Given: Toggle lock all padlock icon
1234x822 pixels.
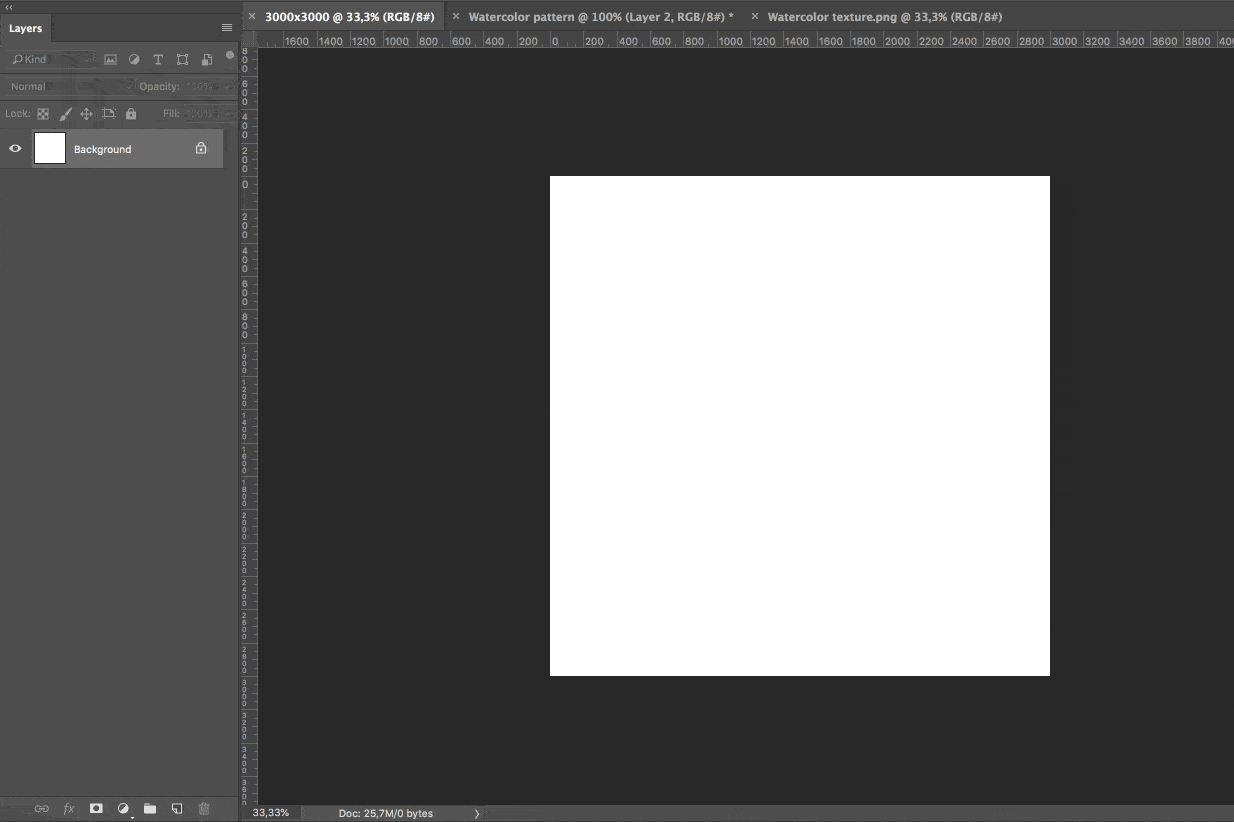Looking at the screenshot, I should pyautogui.click(x=131, y=114).
